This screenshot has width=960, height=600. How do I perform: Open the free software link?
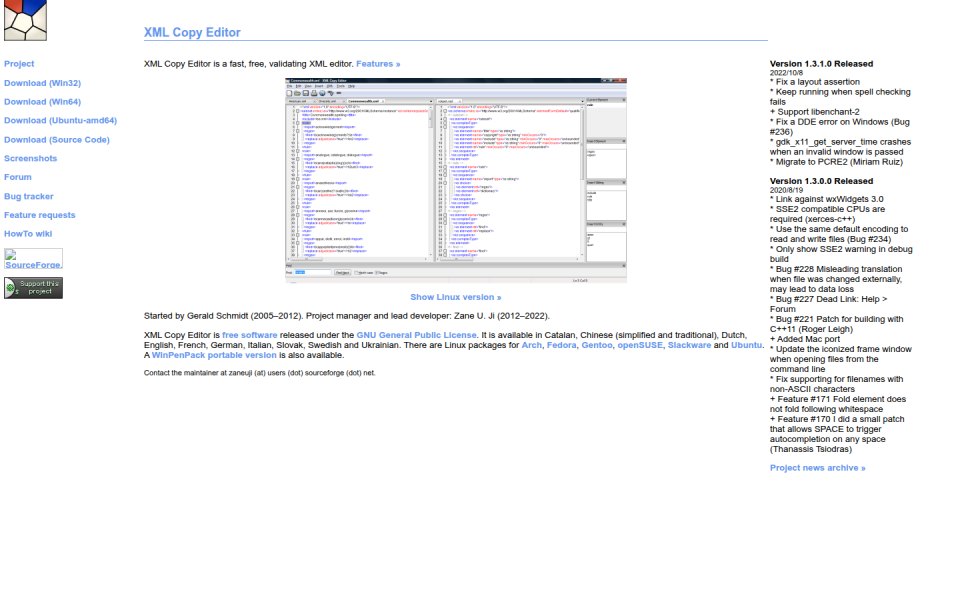click(x=249, y=335)
